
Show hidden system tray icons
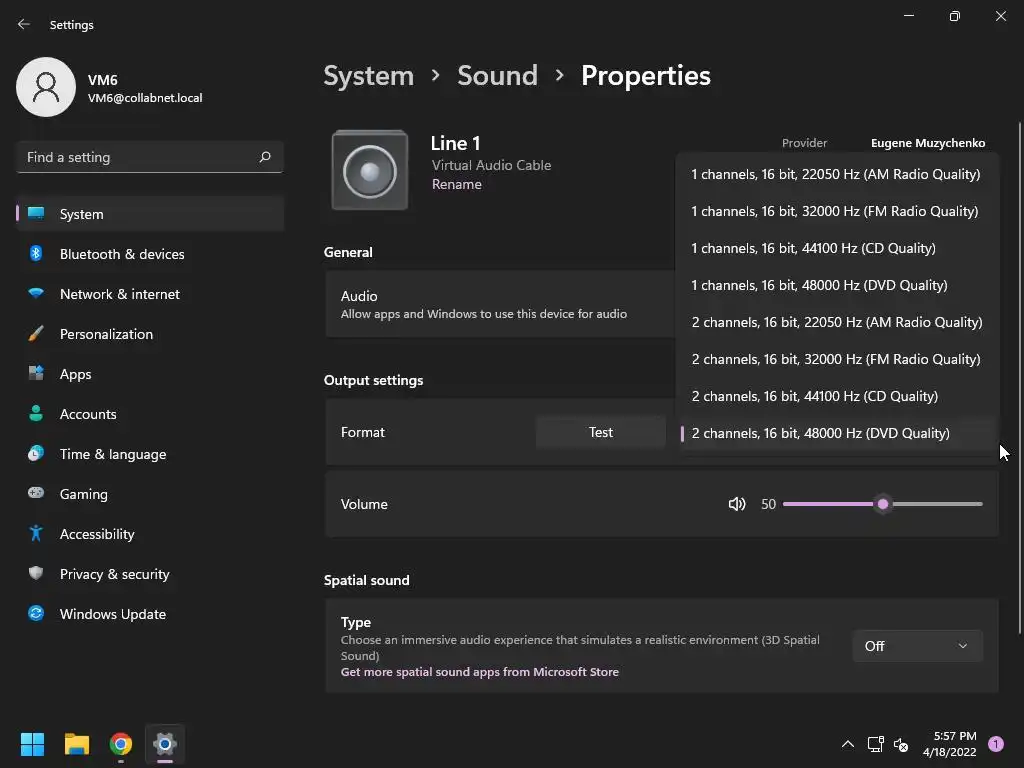(x=847, y=744)
